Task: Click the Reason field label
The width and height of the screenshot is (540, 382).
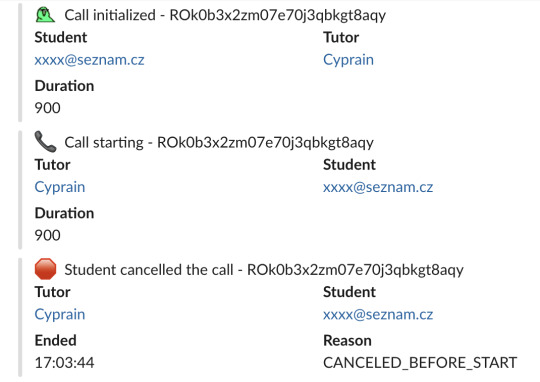Action: coord(347,340)
